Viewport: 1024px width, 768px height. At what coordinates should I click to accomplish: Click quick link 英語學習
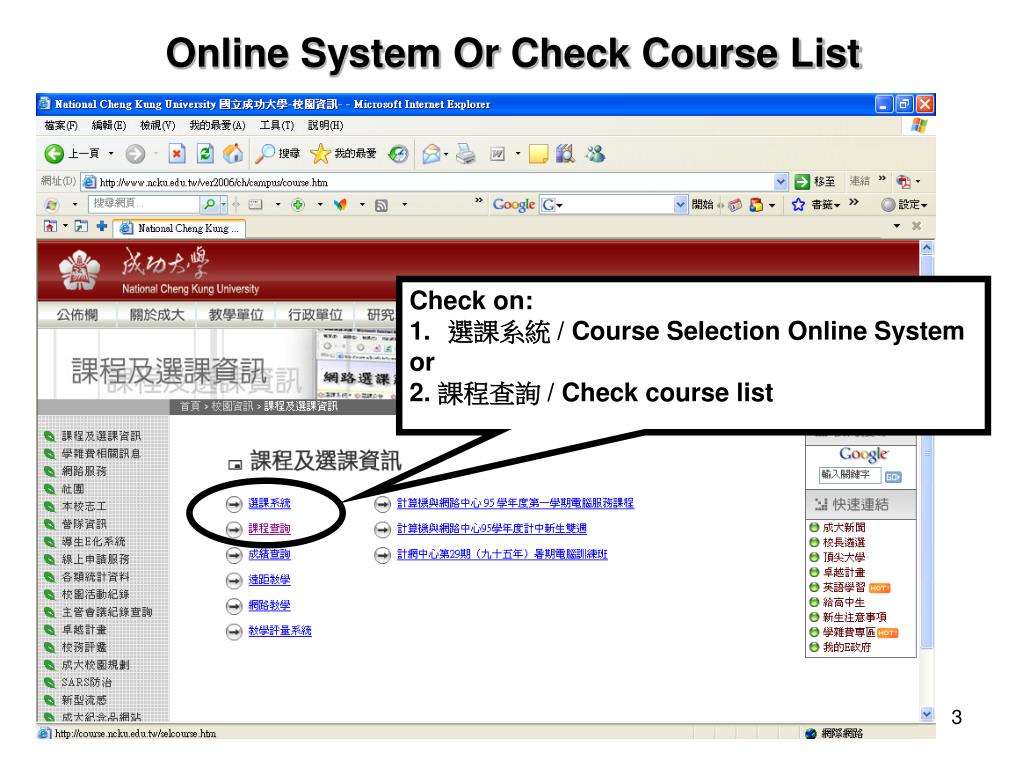coord(844,588)
